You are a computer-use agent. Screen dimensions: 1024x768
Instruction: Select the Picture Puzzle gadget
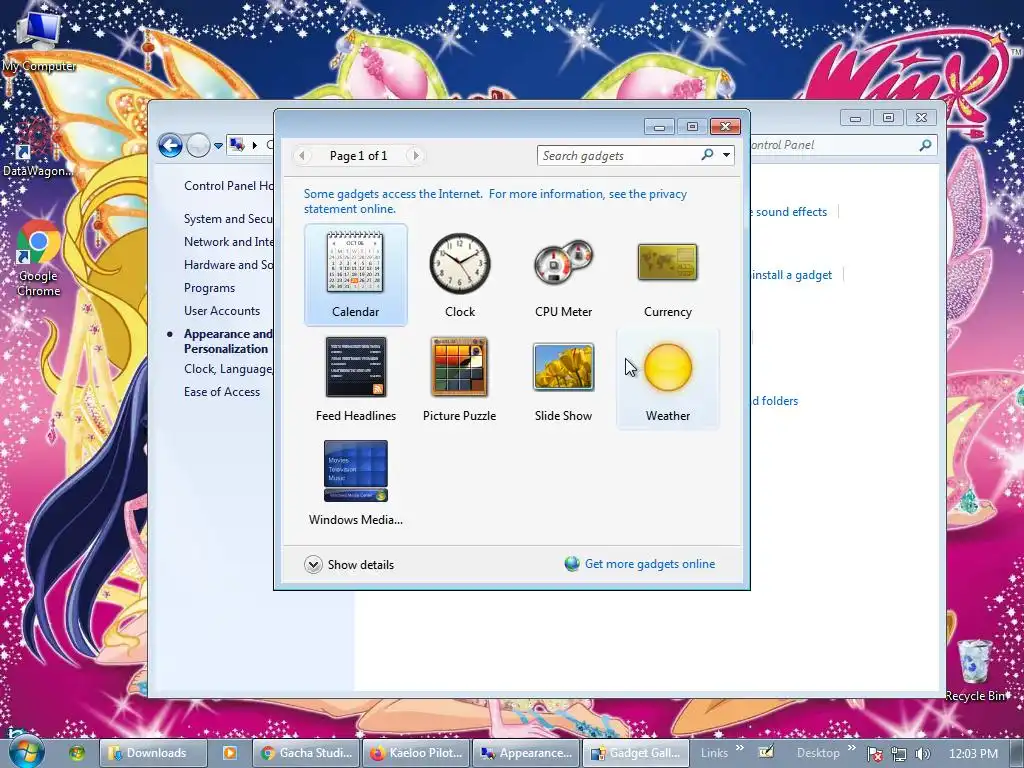(460, 379)
